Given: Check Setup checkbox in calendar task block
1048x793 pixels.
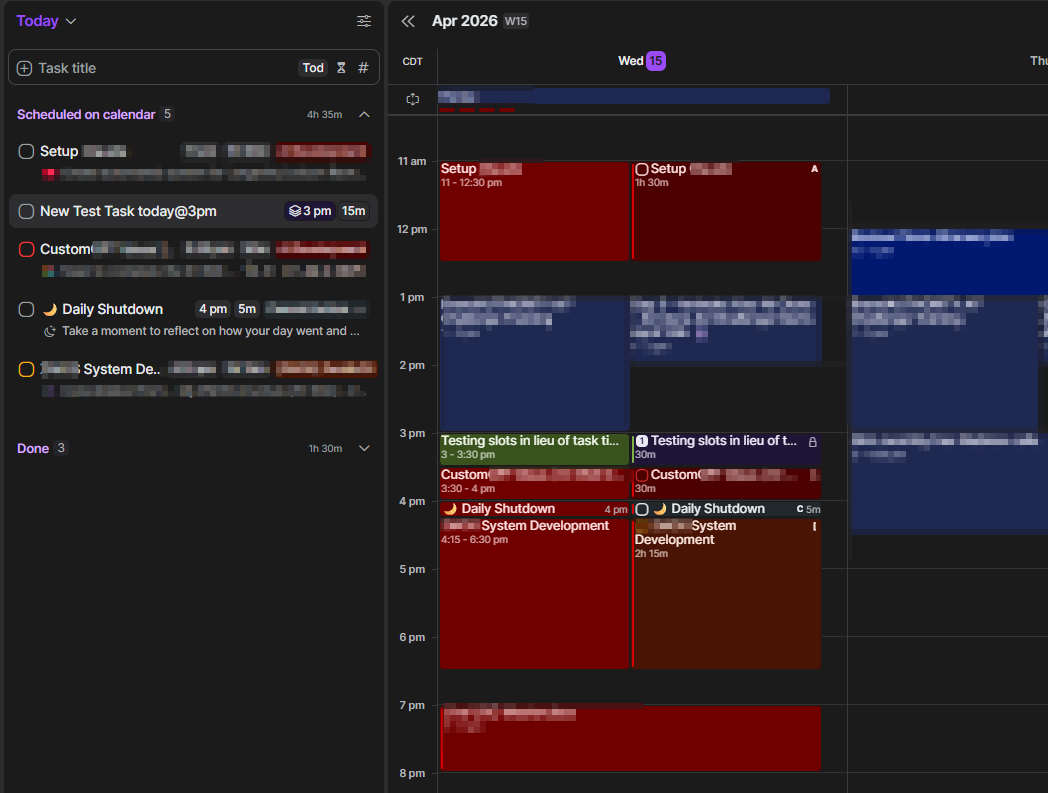Looking at the screenshot, I should pyautogui.click(x=642, y=169).
